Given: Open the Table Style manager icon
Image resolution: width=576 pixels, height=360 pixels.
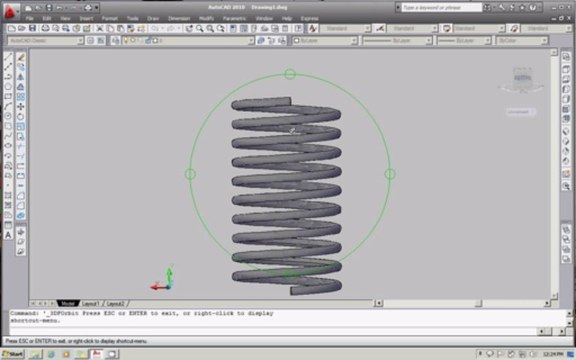Looking at the screenshot, I should pos(446,28).
